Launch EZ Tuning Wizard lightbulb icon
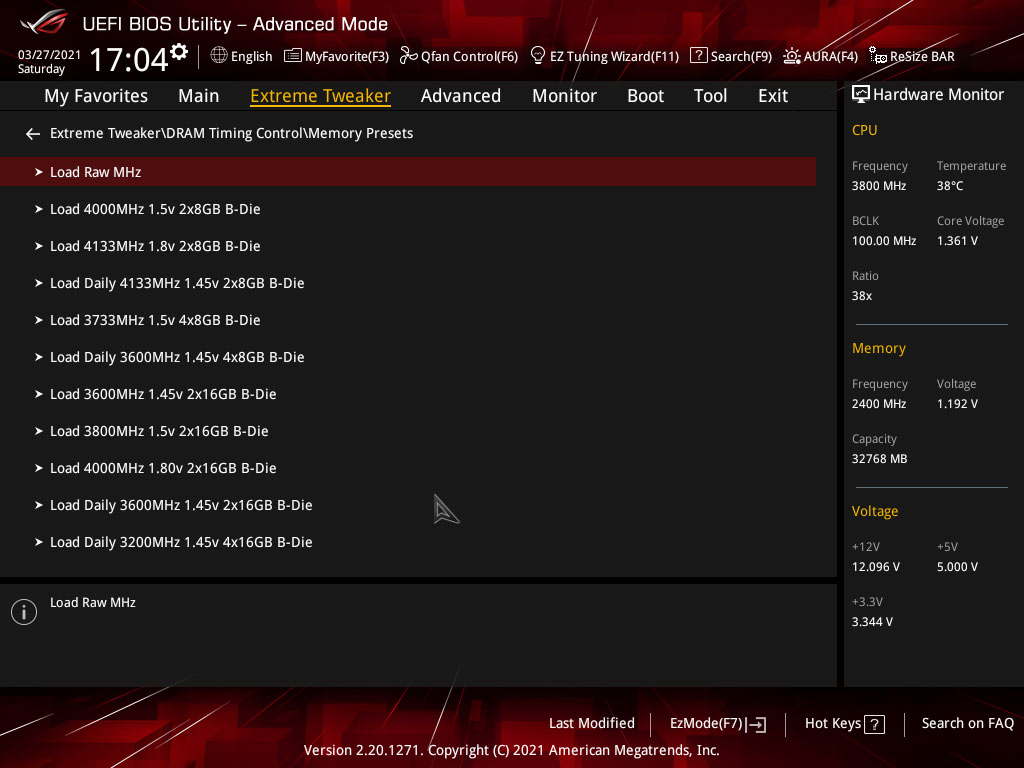The width and height of the screenshot is (1024, 768). pyautogui.click(x=538, y=56)
